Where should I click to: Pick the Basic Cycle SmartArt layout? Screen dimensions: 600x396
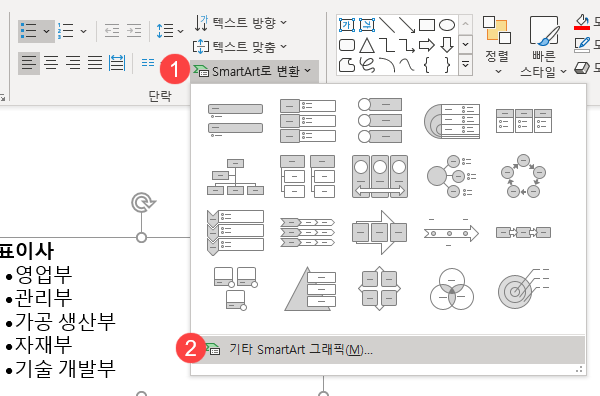point(524,176)
